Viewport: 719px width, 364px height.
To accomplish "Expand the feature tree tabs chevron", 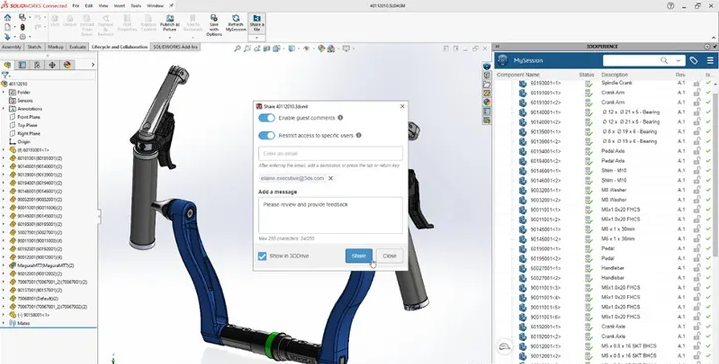I will tap(93, 65).
